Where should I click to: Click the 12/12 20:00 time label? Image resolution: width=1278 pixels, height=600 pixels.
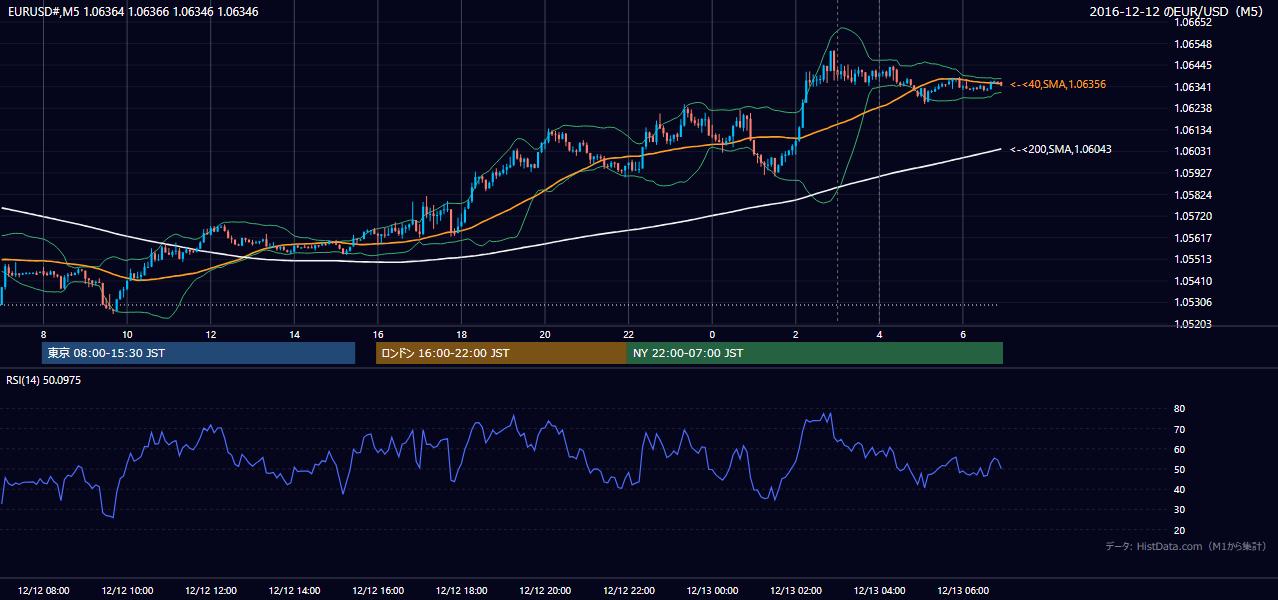tap(545, 591)
